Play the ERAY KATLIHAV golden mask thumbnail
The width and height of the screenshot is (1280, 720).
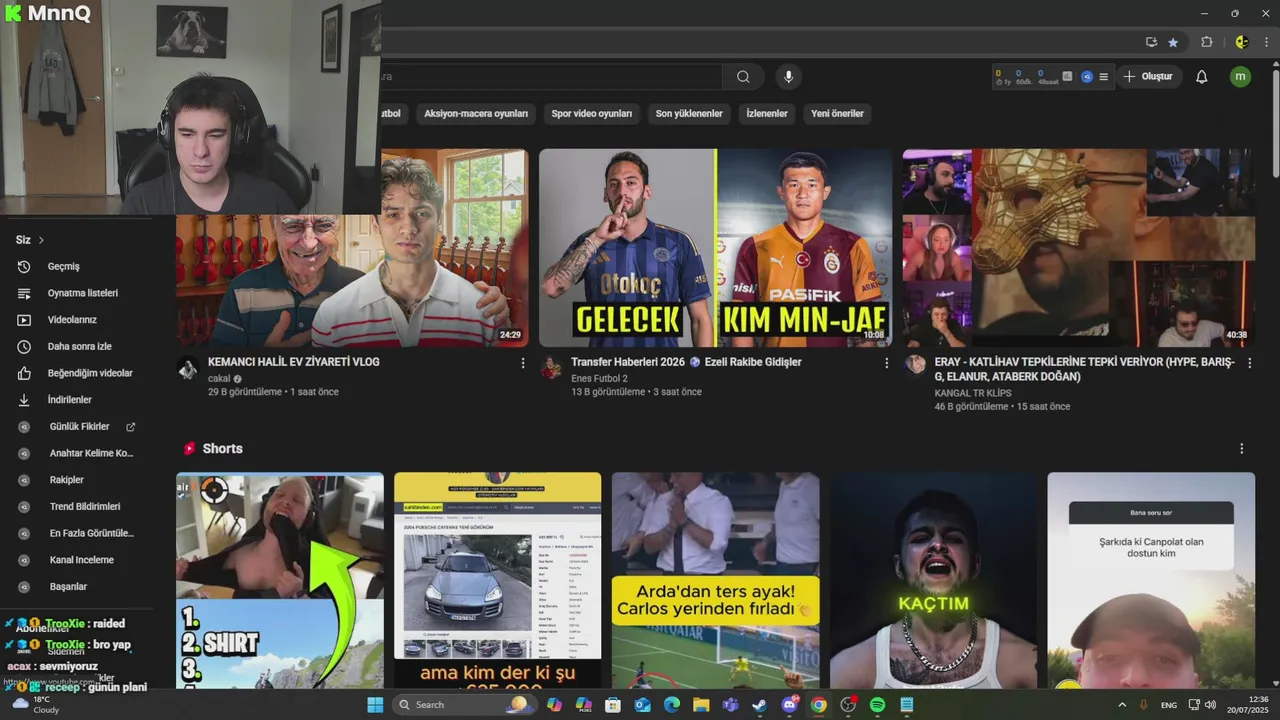[x=1078, y=248]
